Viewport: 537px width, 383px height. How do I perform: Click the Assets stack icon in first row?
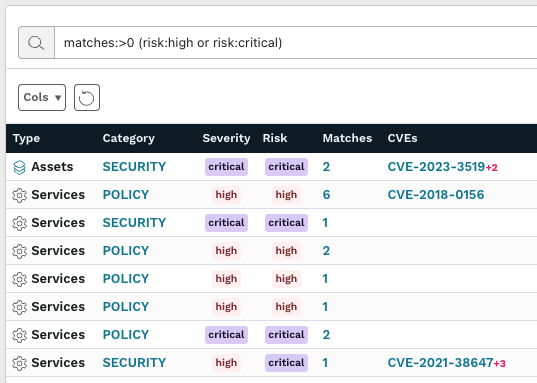19,167
